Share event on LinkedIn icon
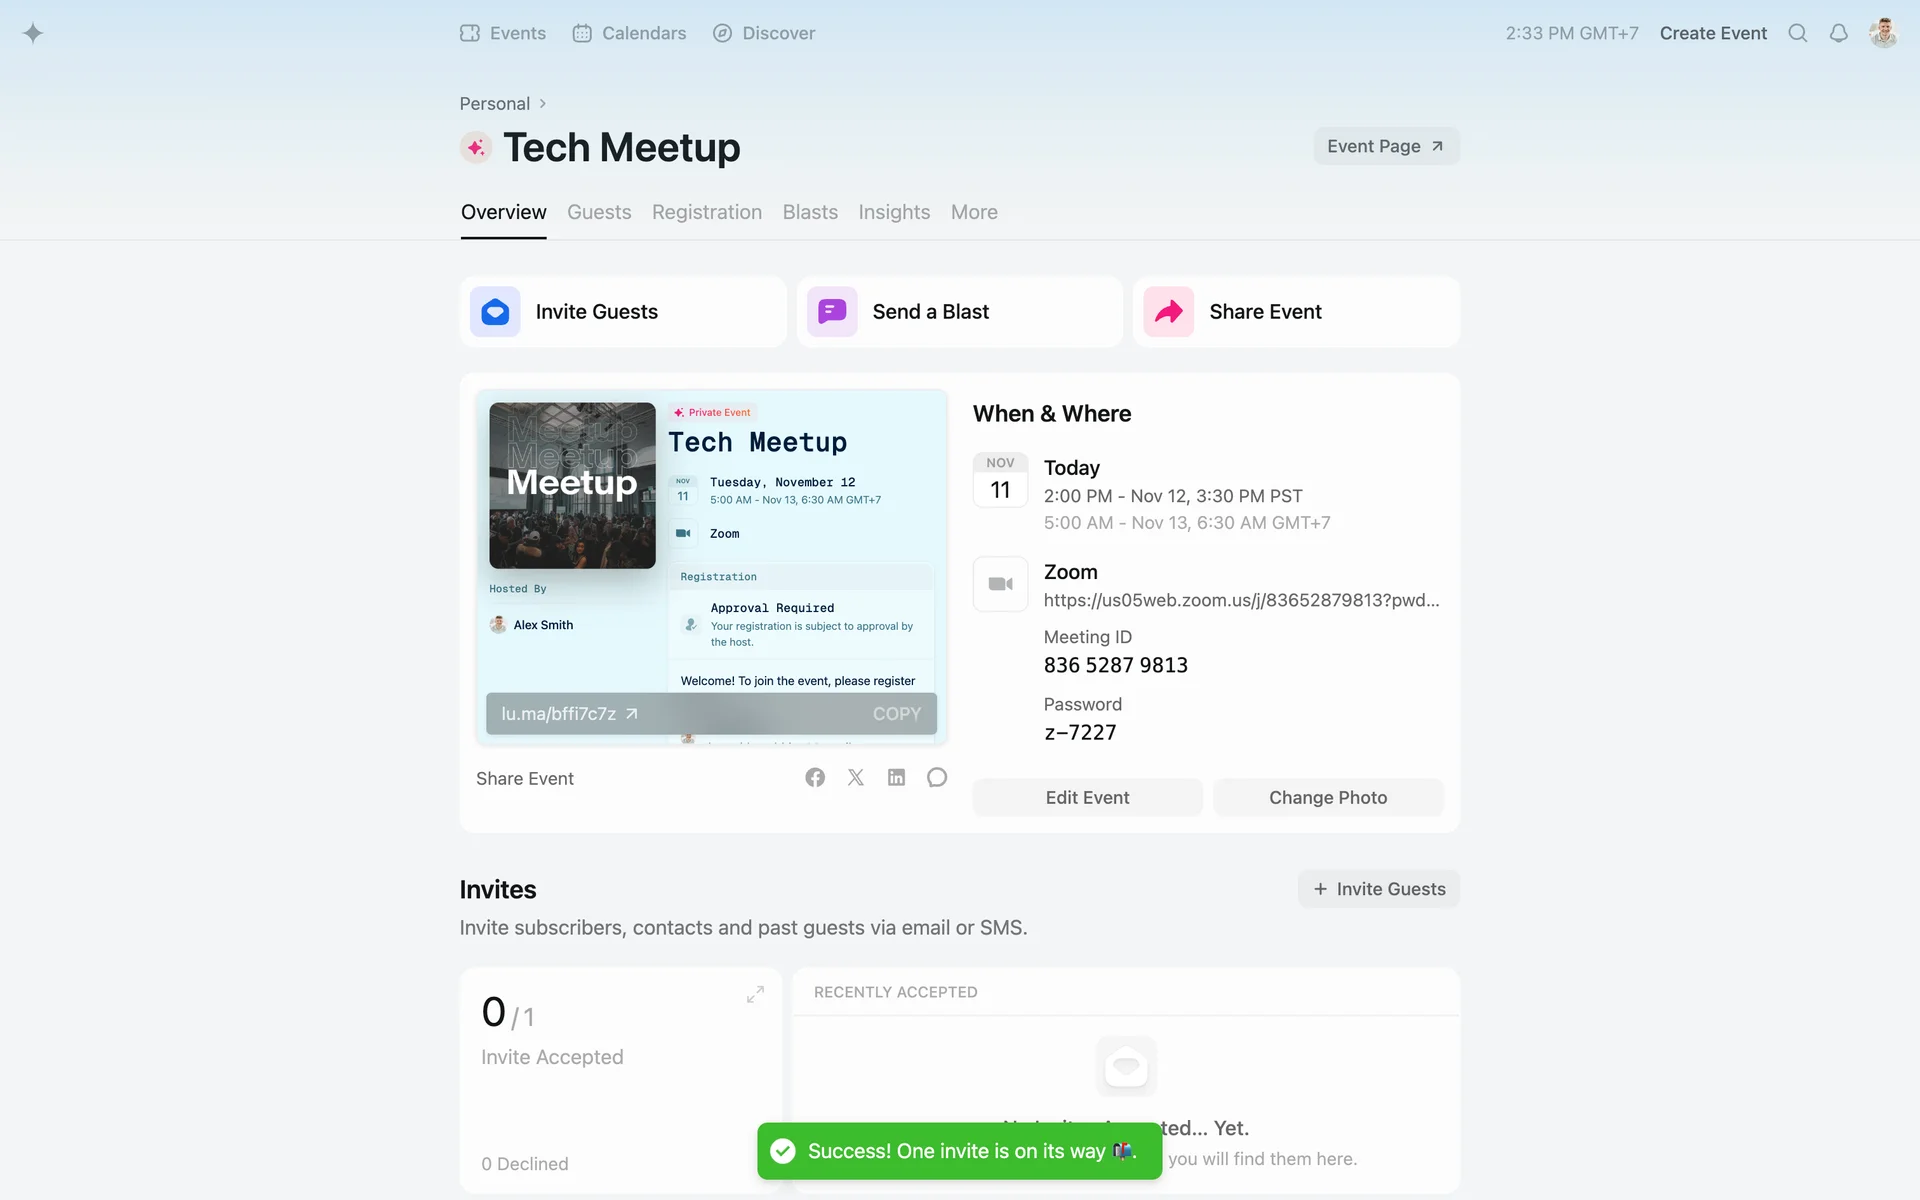 click(896, 777)
